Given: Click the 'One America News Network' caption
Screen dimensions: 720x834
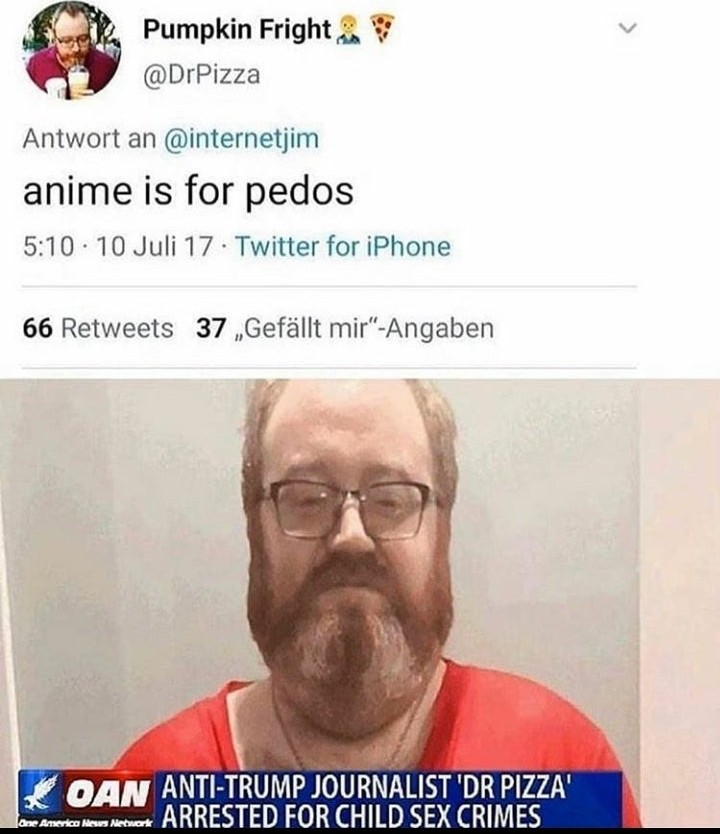Looking at the screenshot, I should click(x=86, y=822).
